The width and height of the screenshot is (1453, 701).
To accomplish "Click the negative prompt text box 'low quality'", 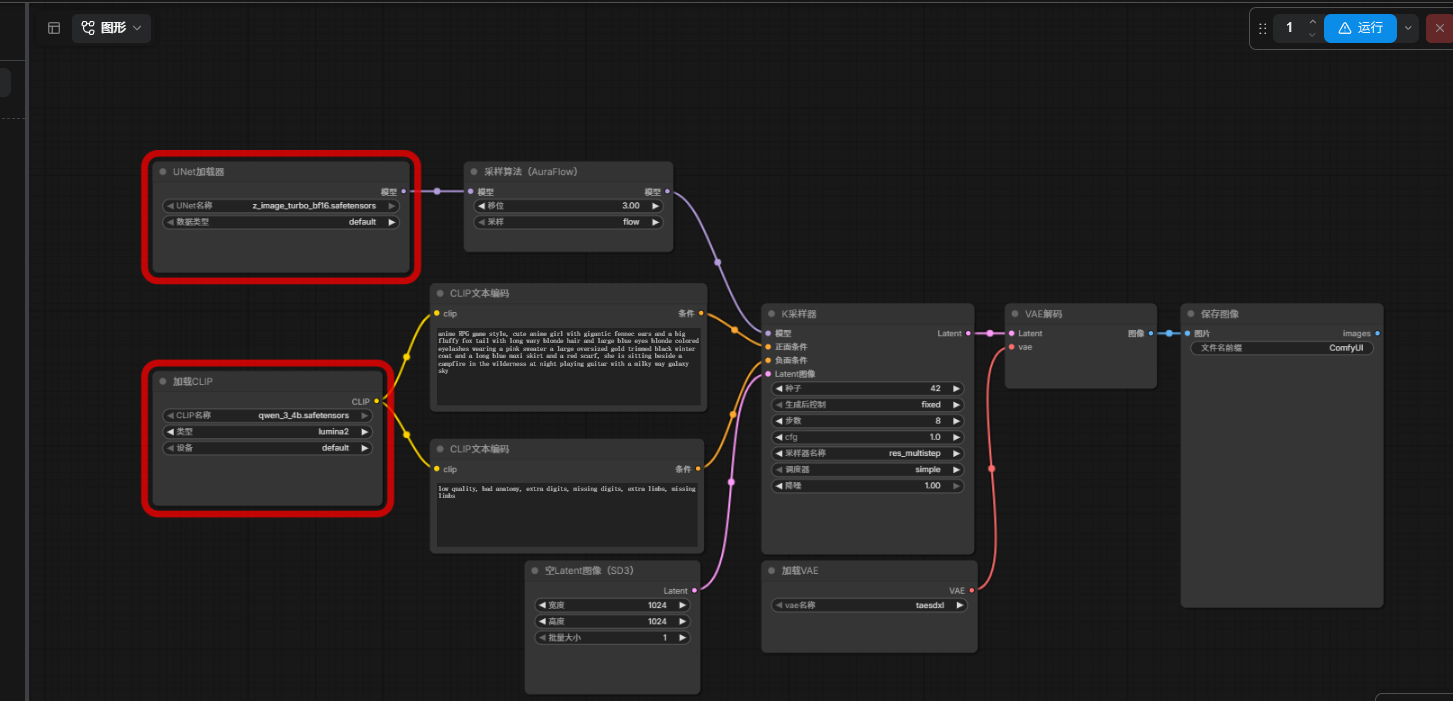I will point(567,514).
